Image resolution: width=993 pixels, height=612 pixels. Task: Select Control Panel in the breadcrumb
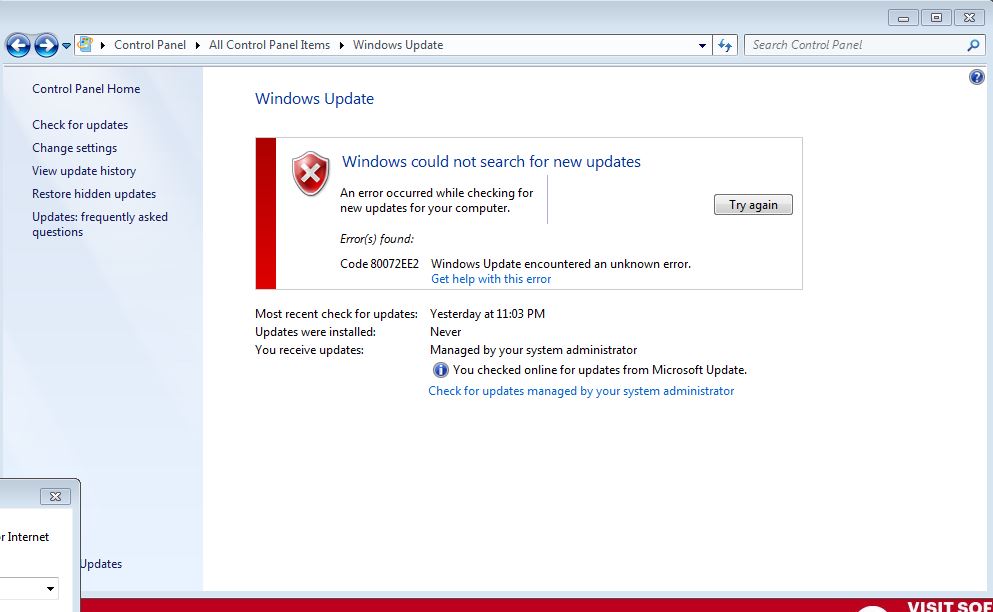point(150,45)
